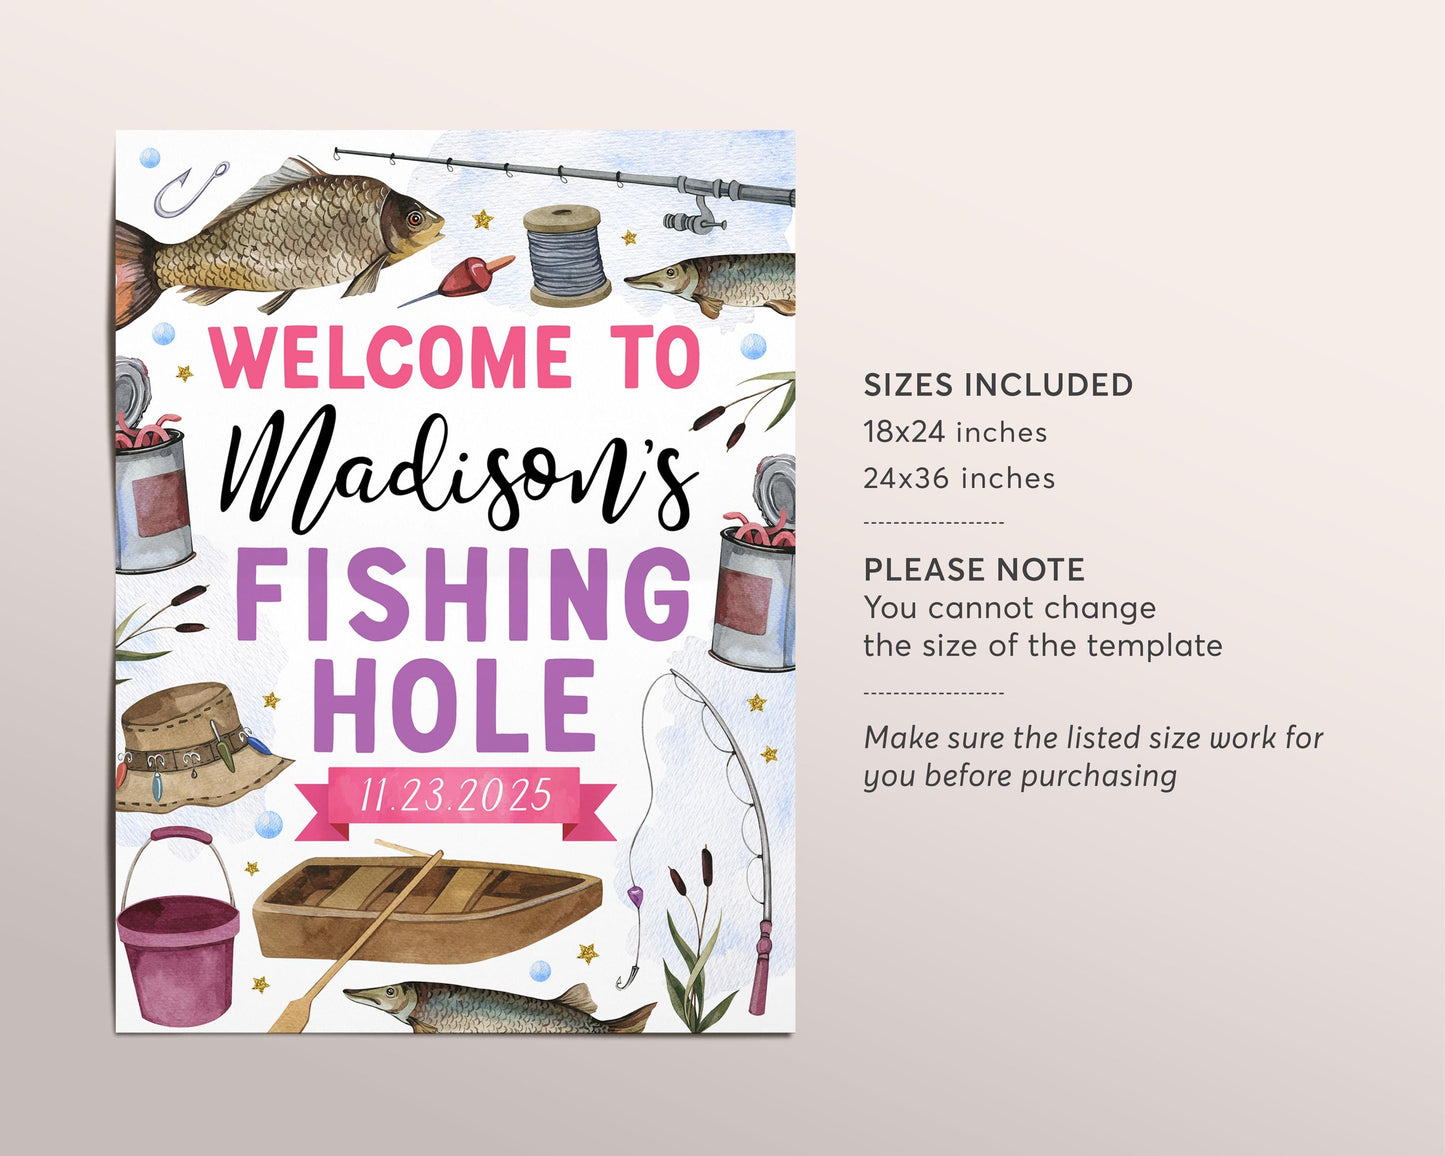1445x1156 pixels.
Task: Click the pink date banner 11.23.2025
Action: 456,798
